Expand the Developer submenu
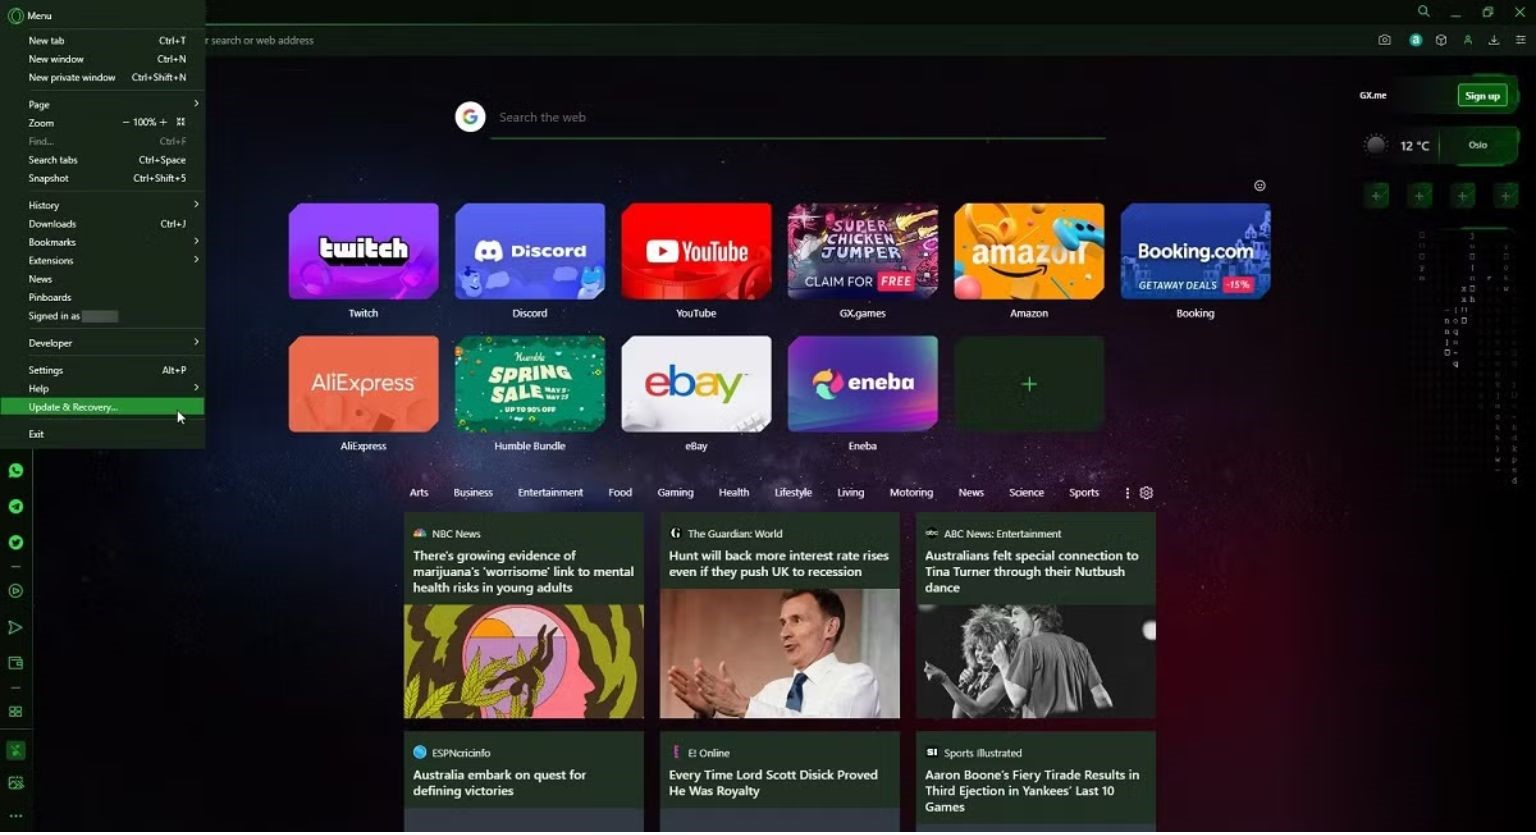 (102, 343)
